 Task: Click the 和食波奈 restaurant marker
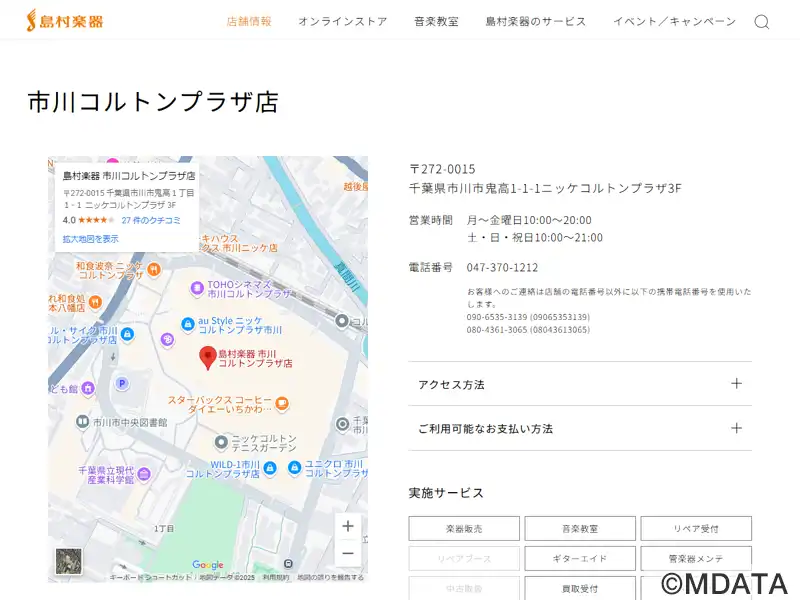154,269
